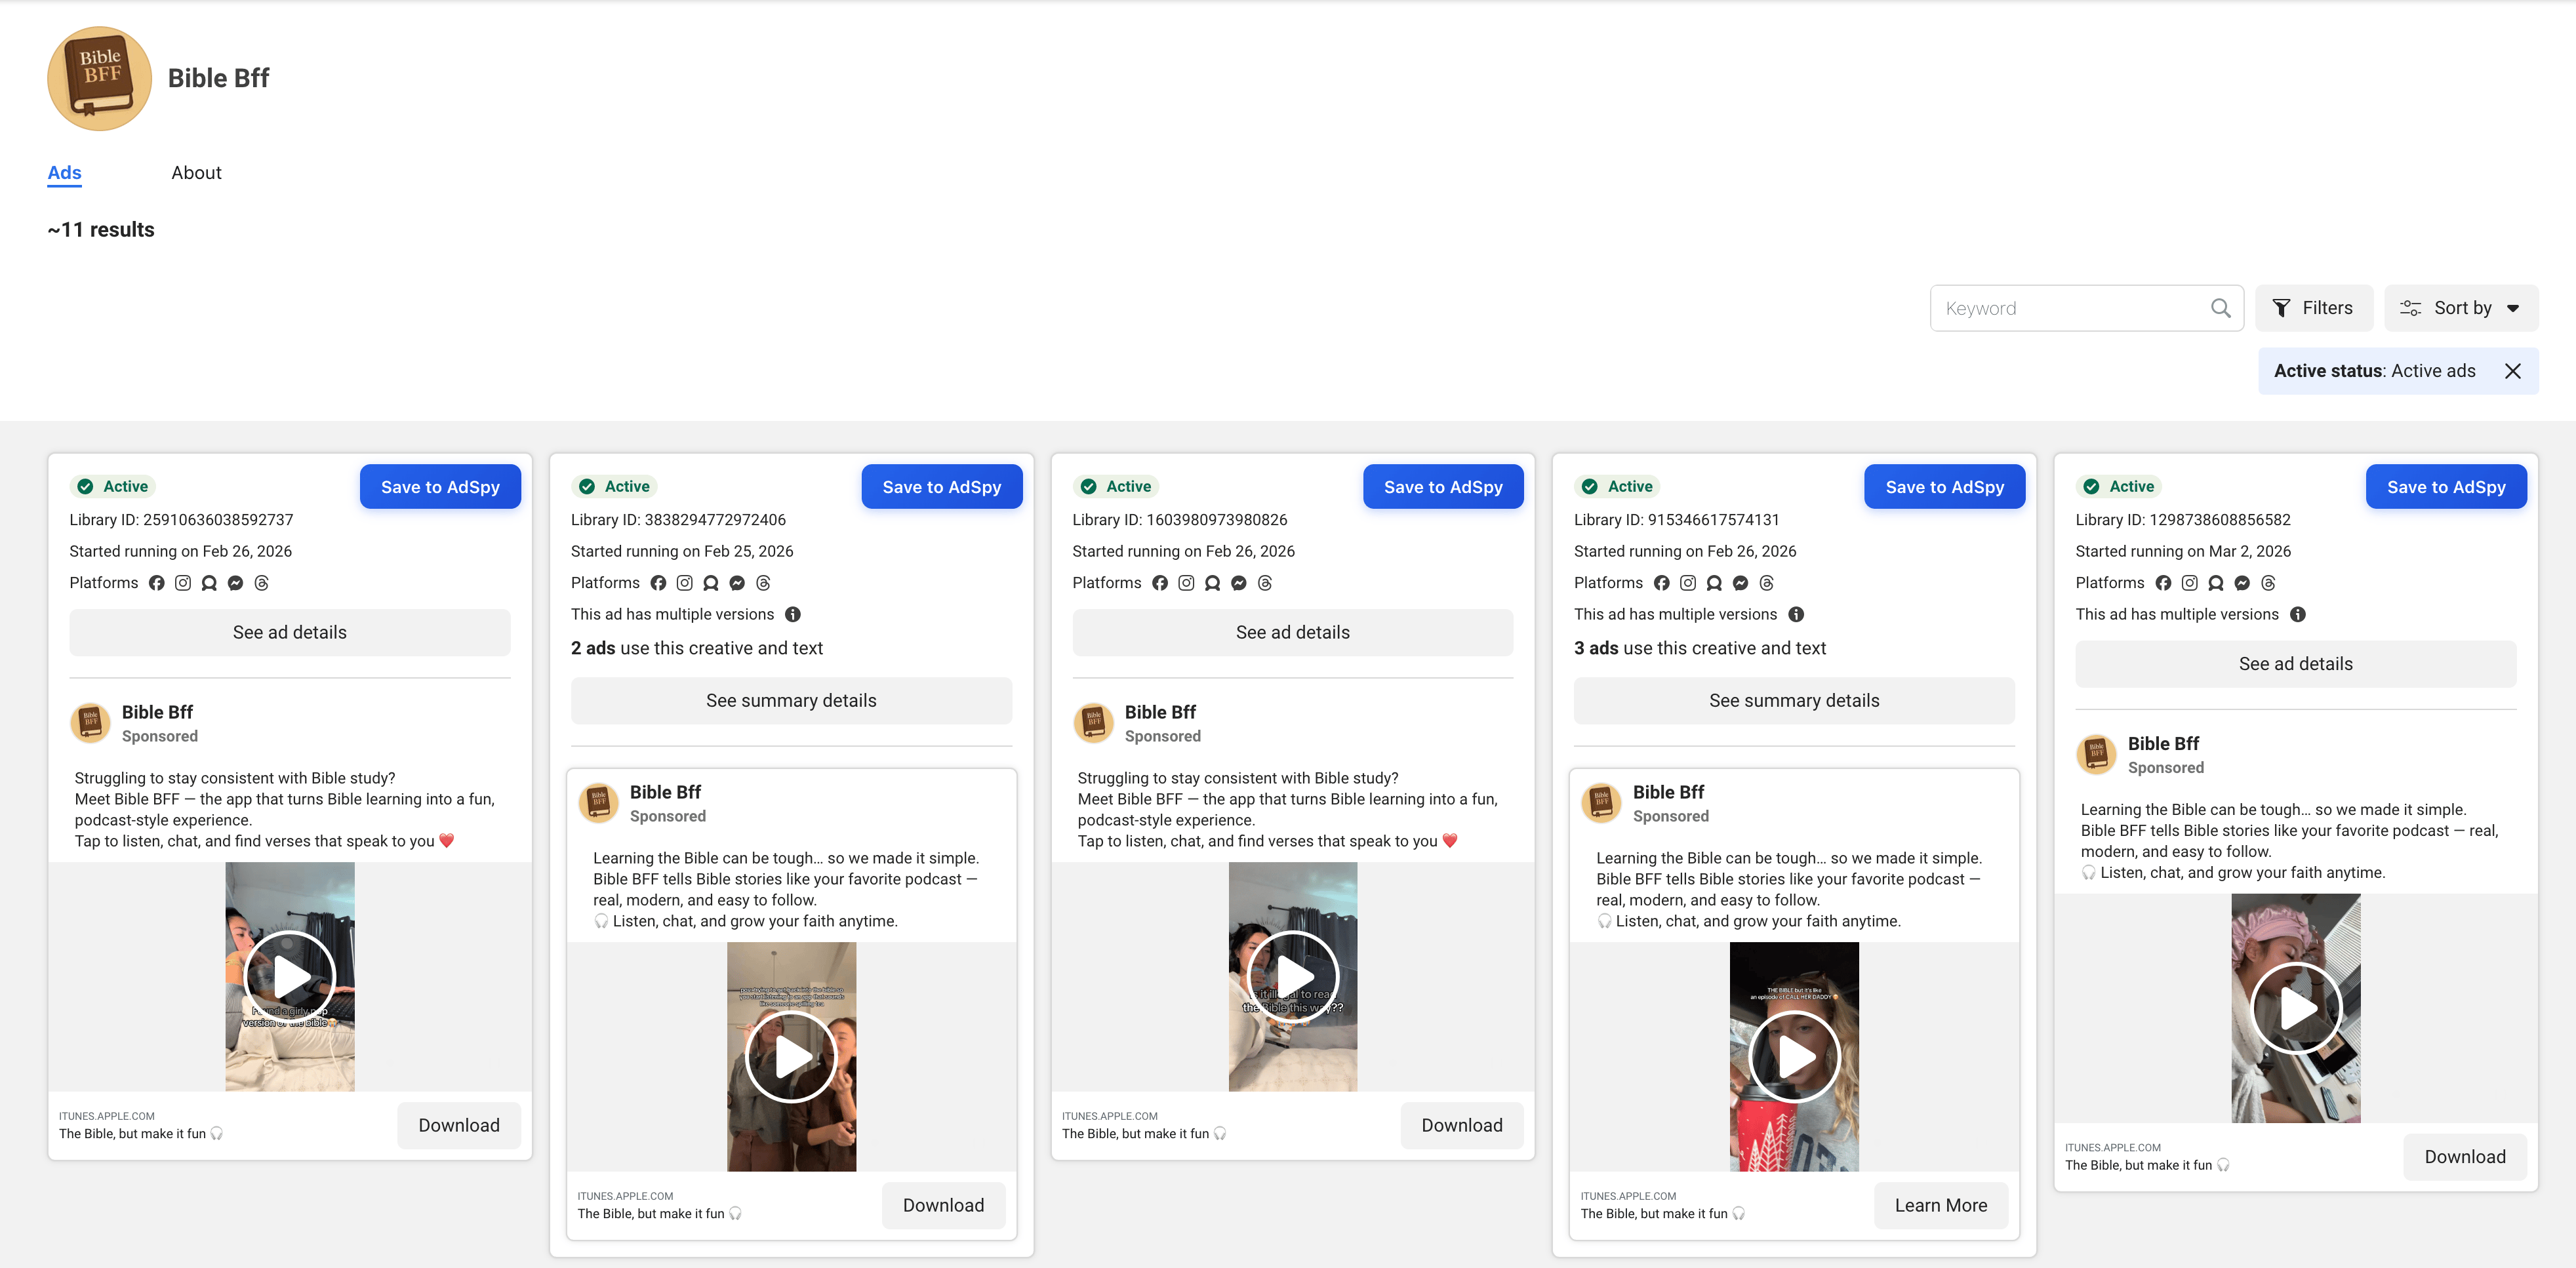The width and height of the screenshot is (2576, 1268).
Task: Click the Learn More button
Action: click(1940, 1205)
